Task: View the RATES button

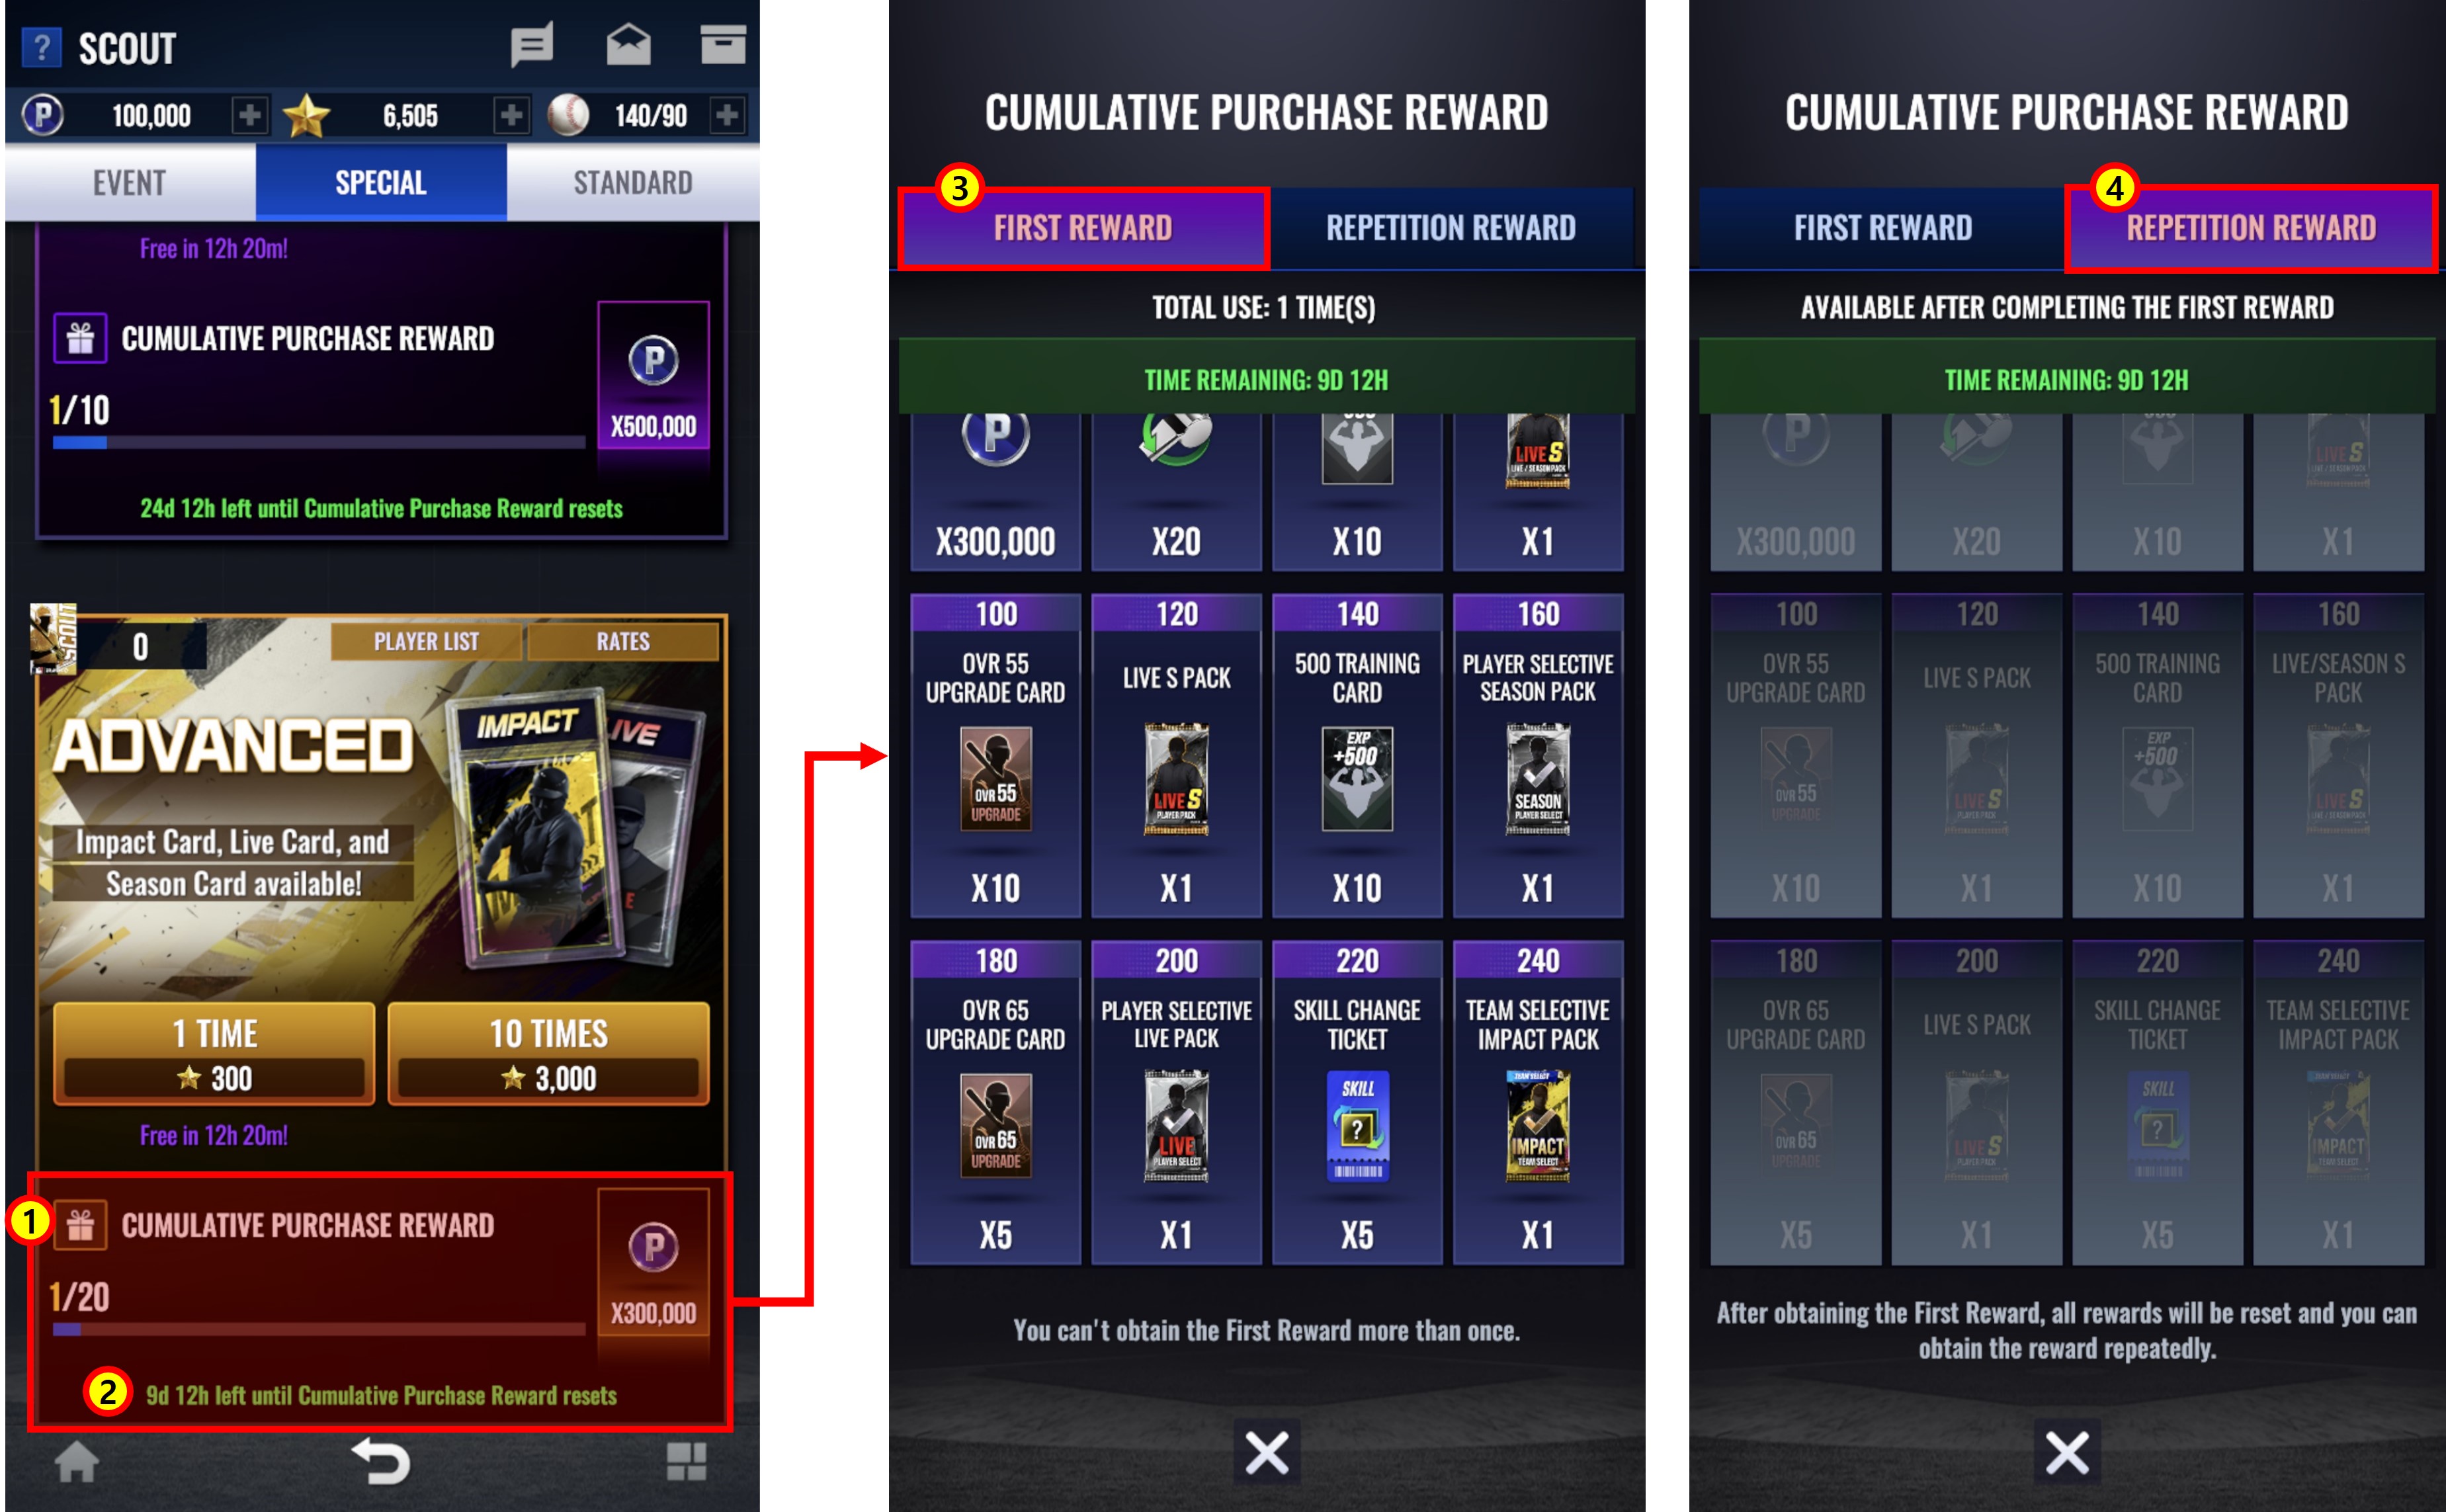Action: pos(623,641)
